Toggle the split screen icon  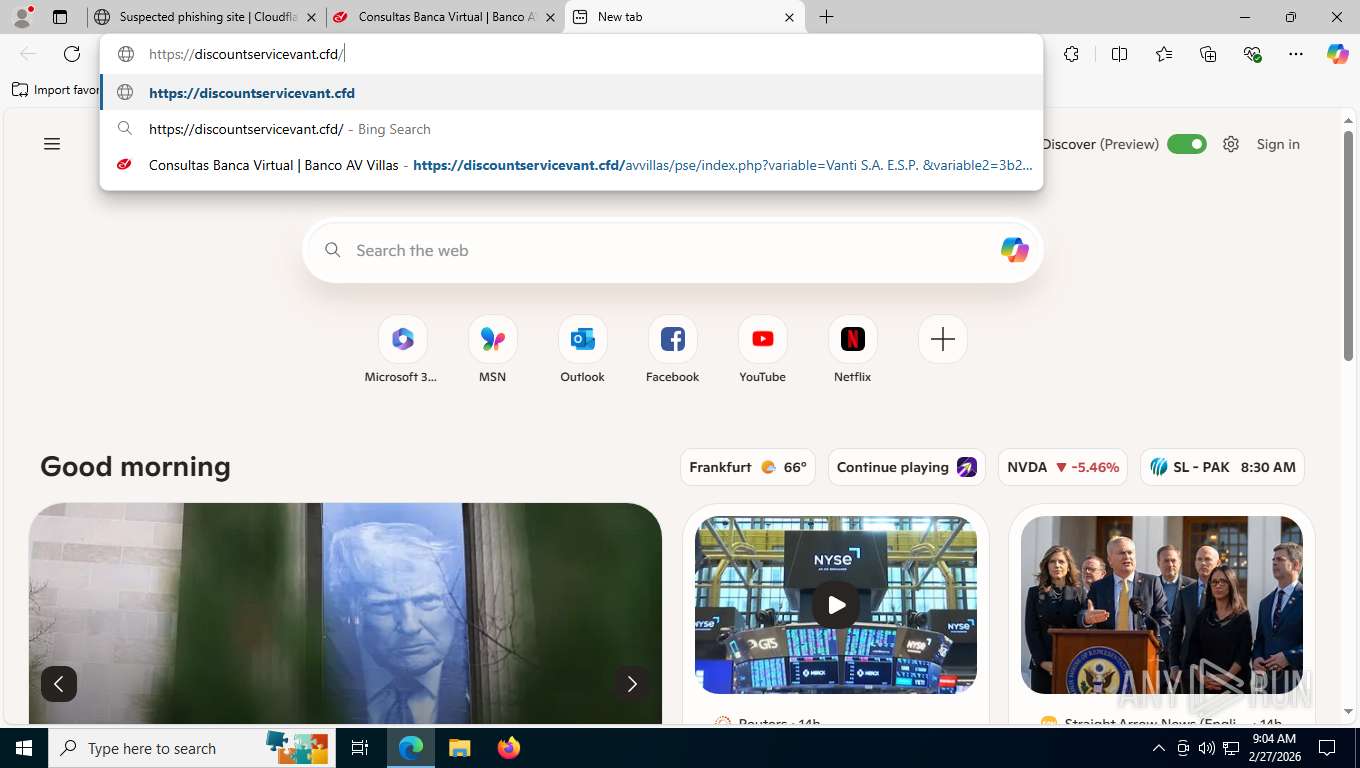pos(1119,54)
